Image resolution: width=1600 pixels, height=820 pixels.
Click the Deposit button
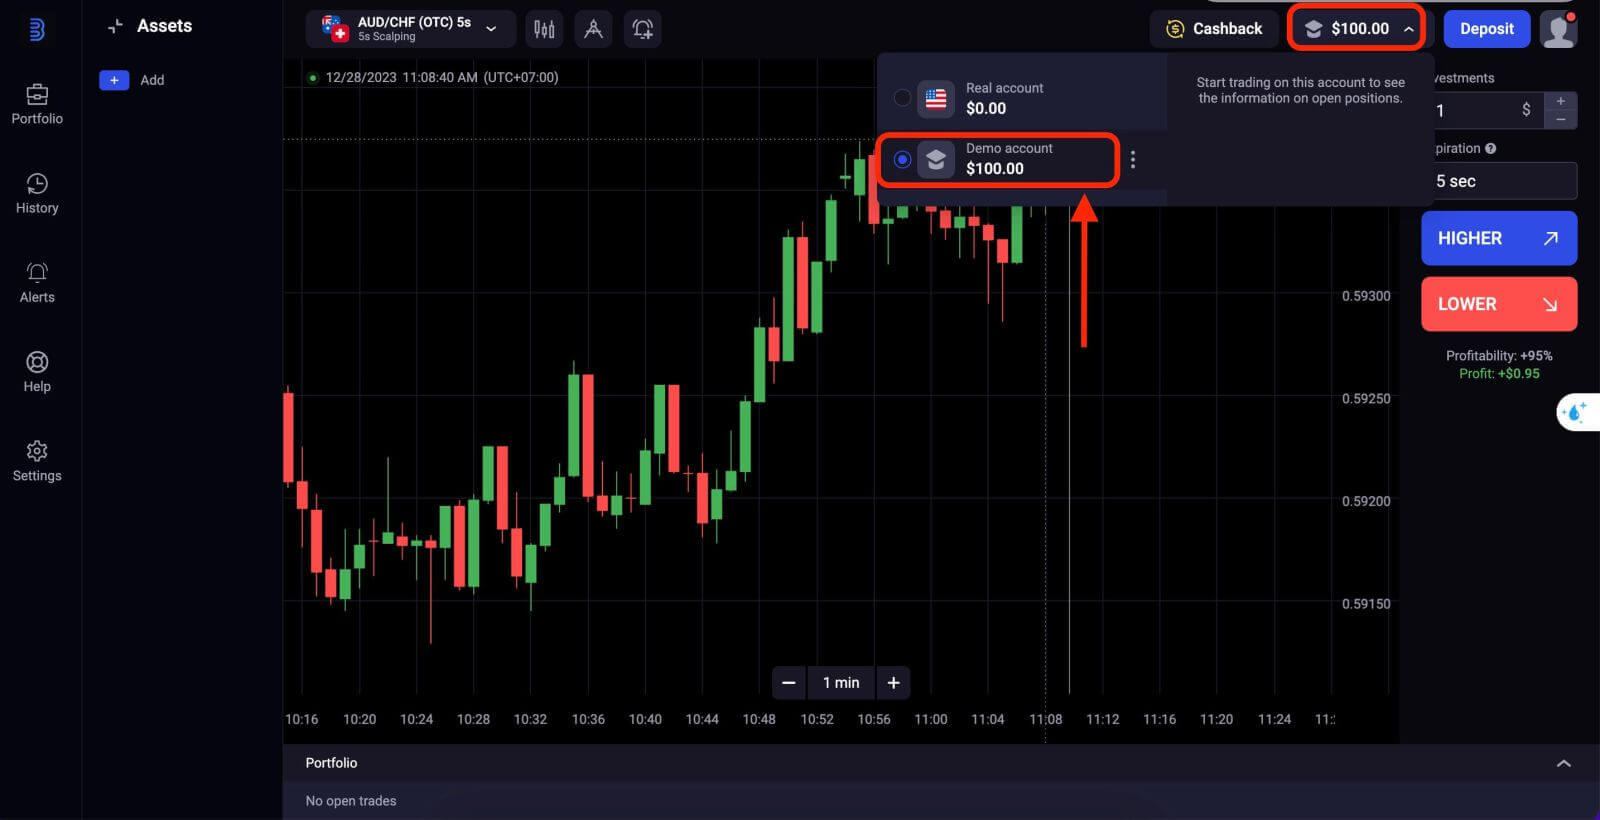(1486, 29)
